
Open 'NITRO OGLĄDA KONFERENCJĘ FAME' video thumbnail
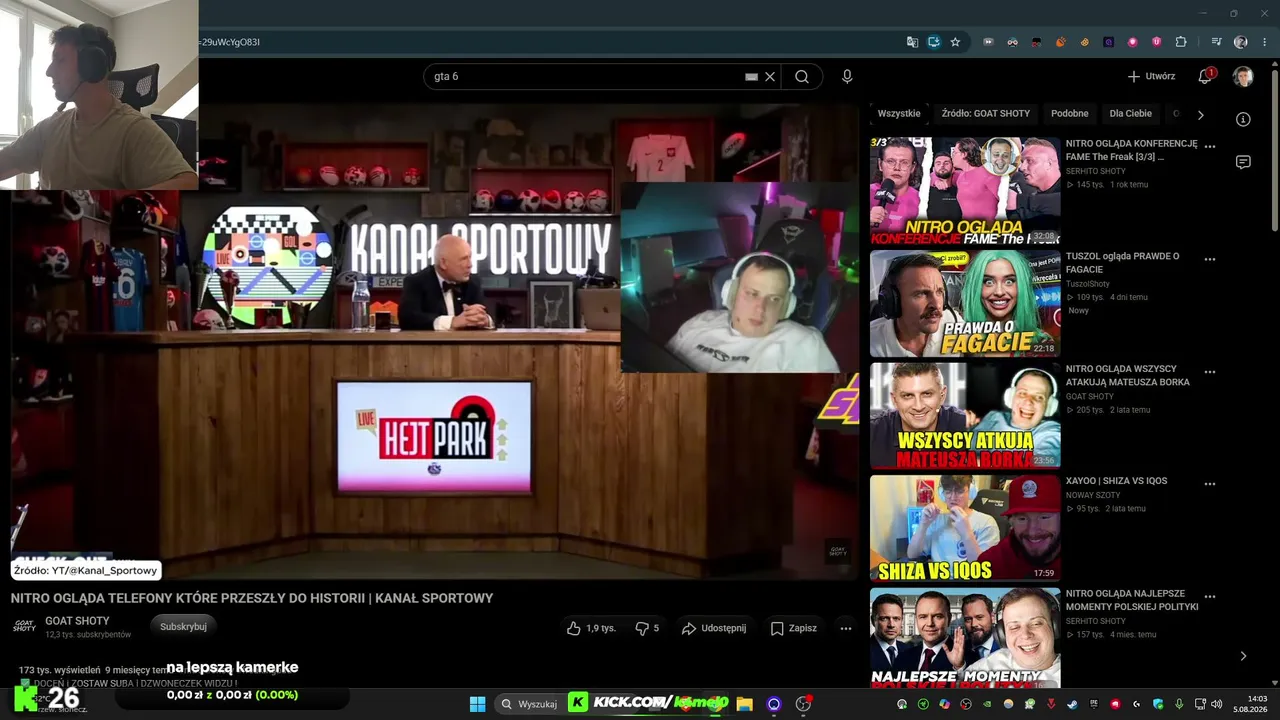pos(965,191)
